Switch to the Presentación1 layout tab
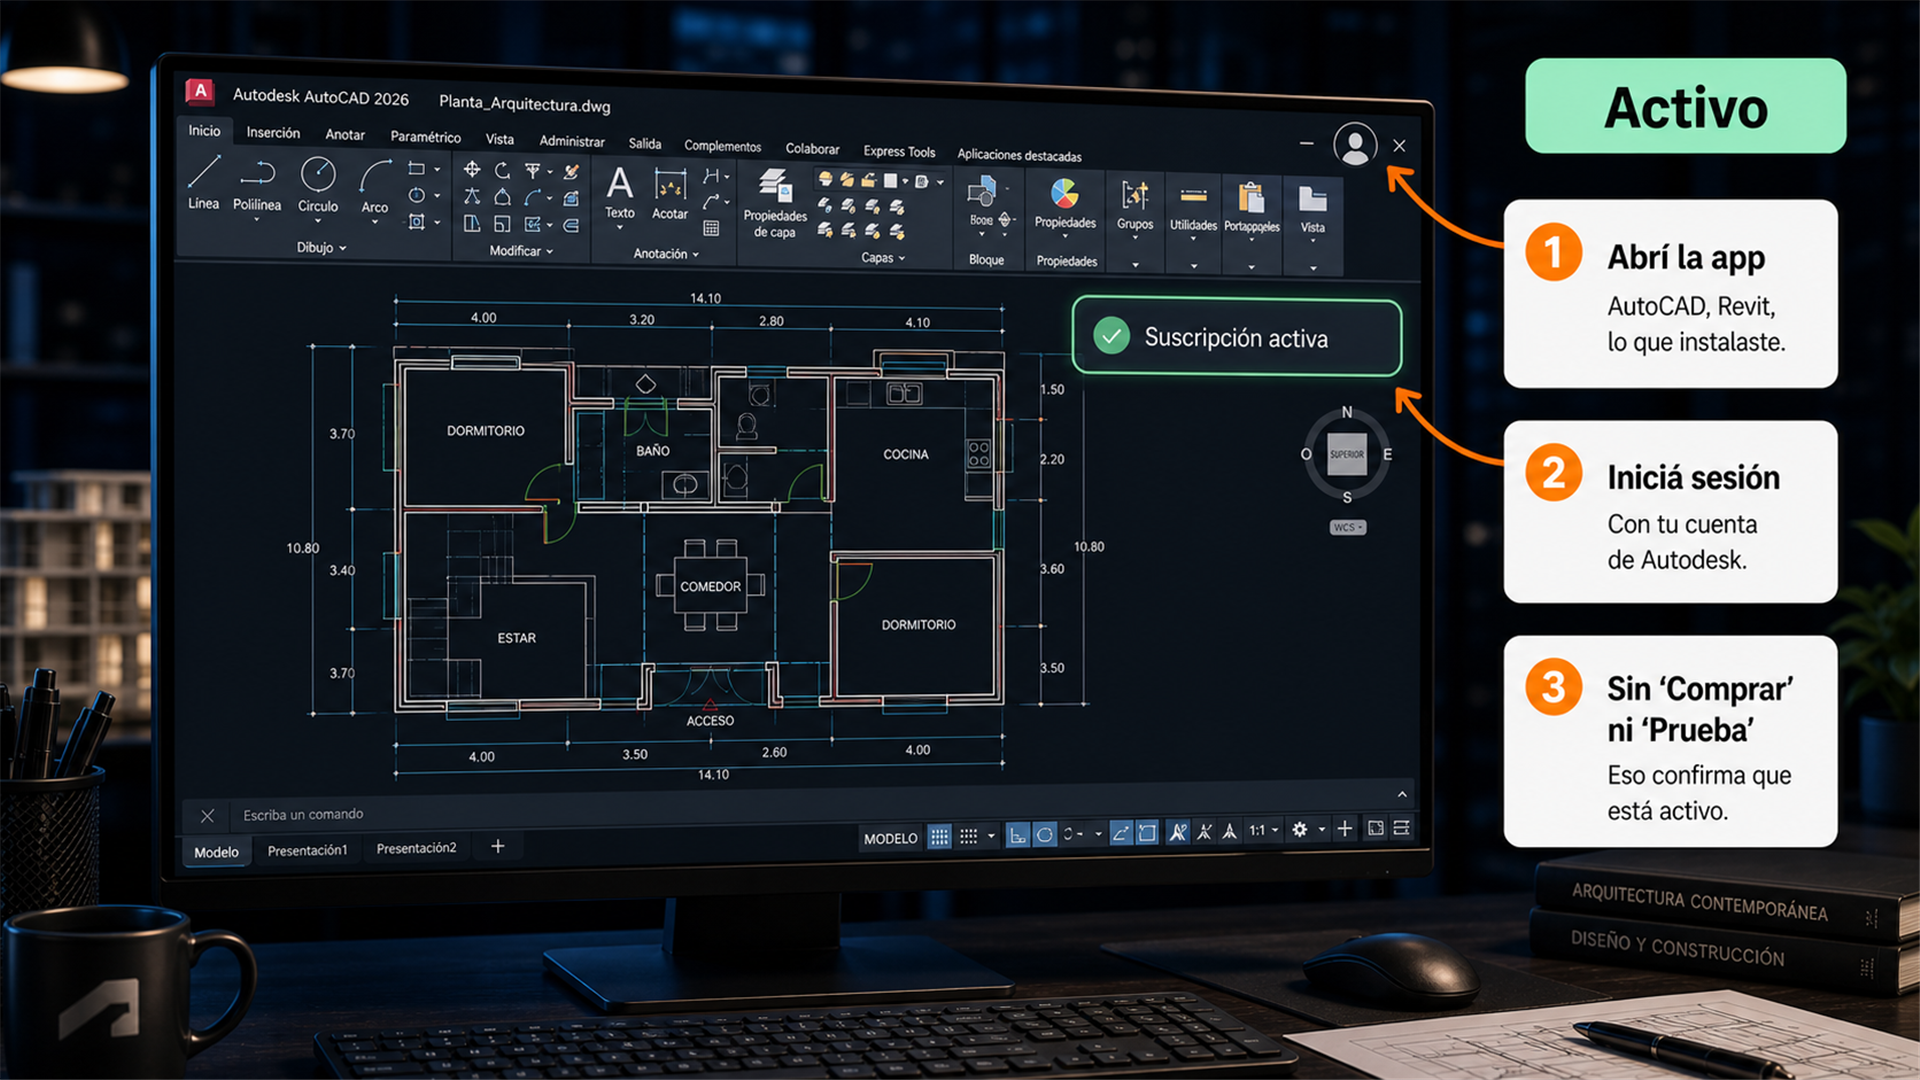The height and width of the screenshot is (1080, 1920). (307, 850)
